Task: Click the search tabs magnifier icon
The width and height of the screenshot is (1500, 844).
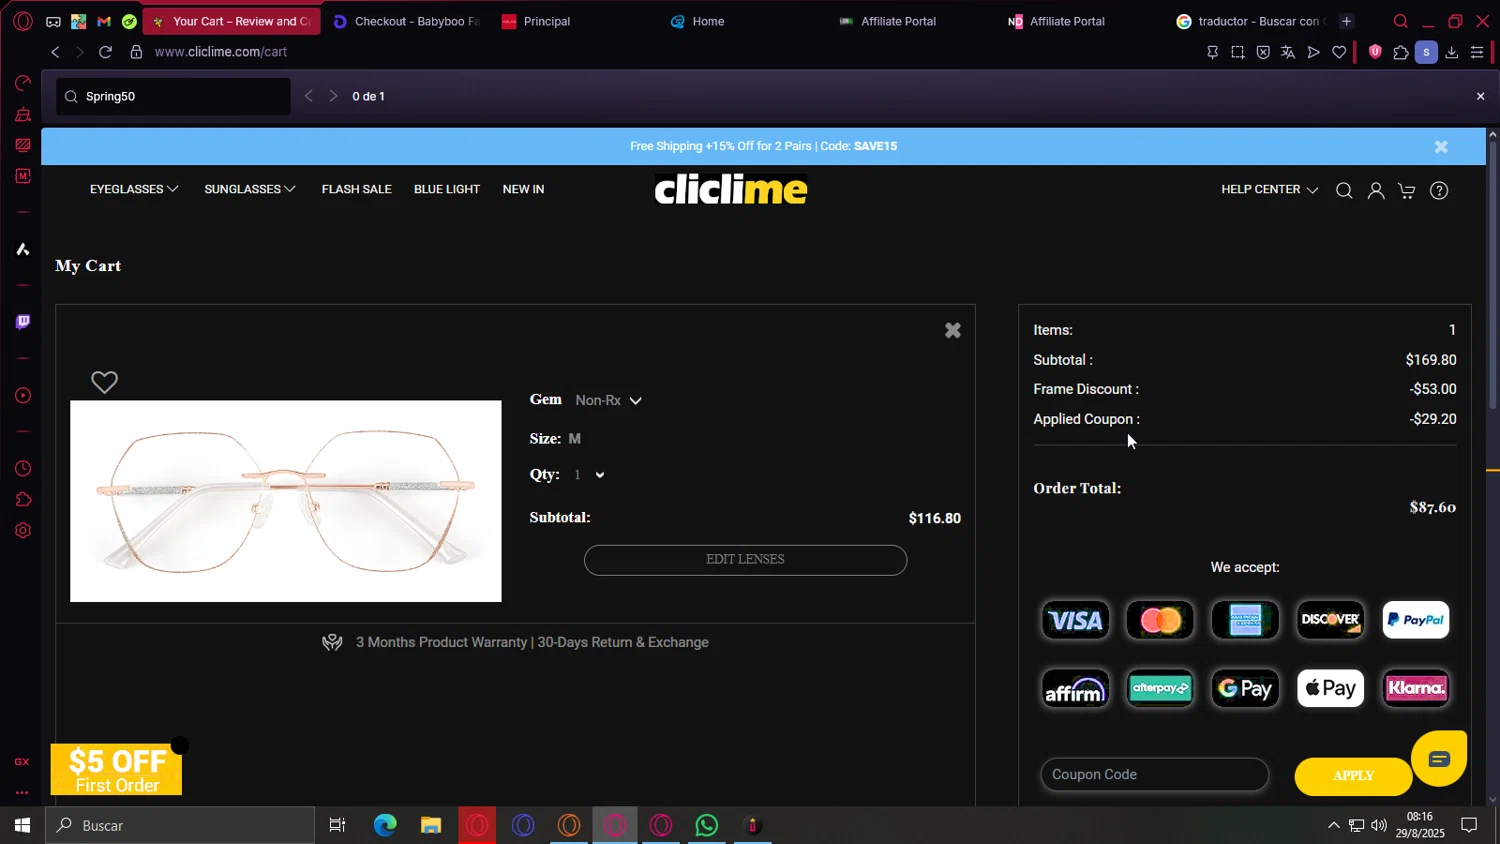Action: click(1401, 21)
